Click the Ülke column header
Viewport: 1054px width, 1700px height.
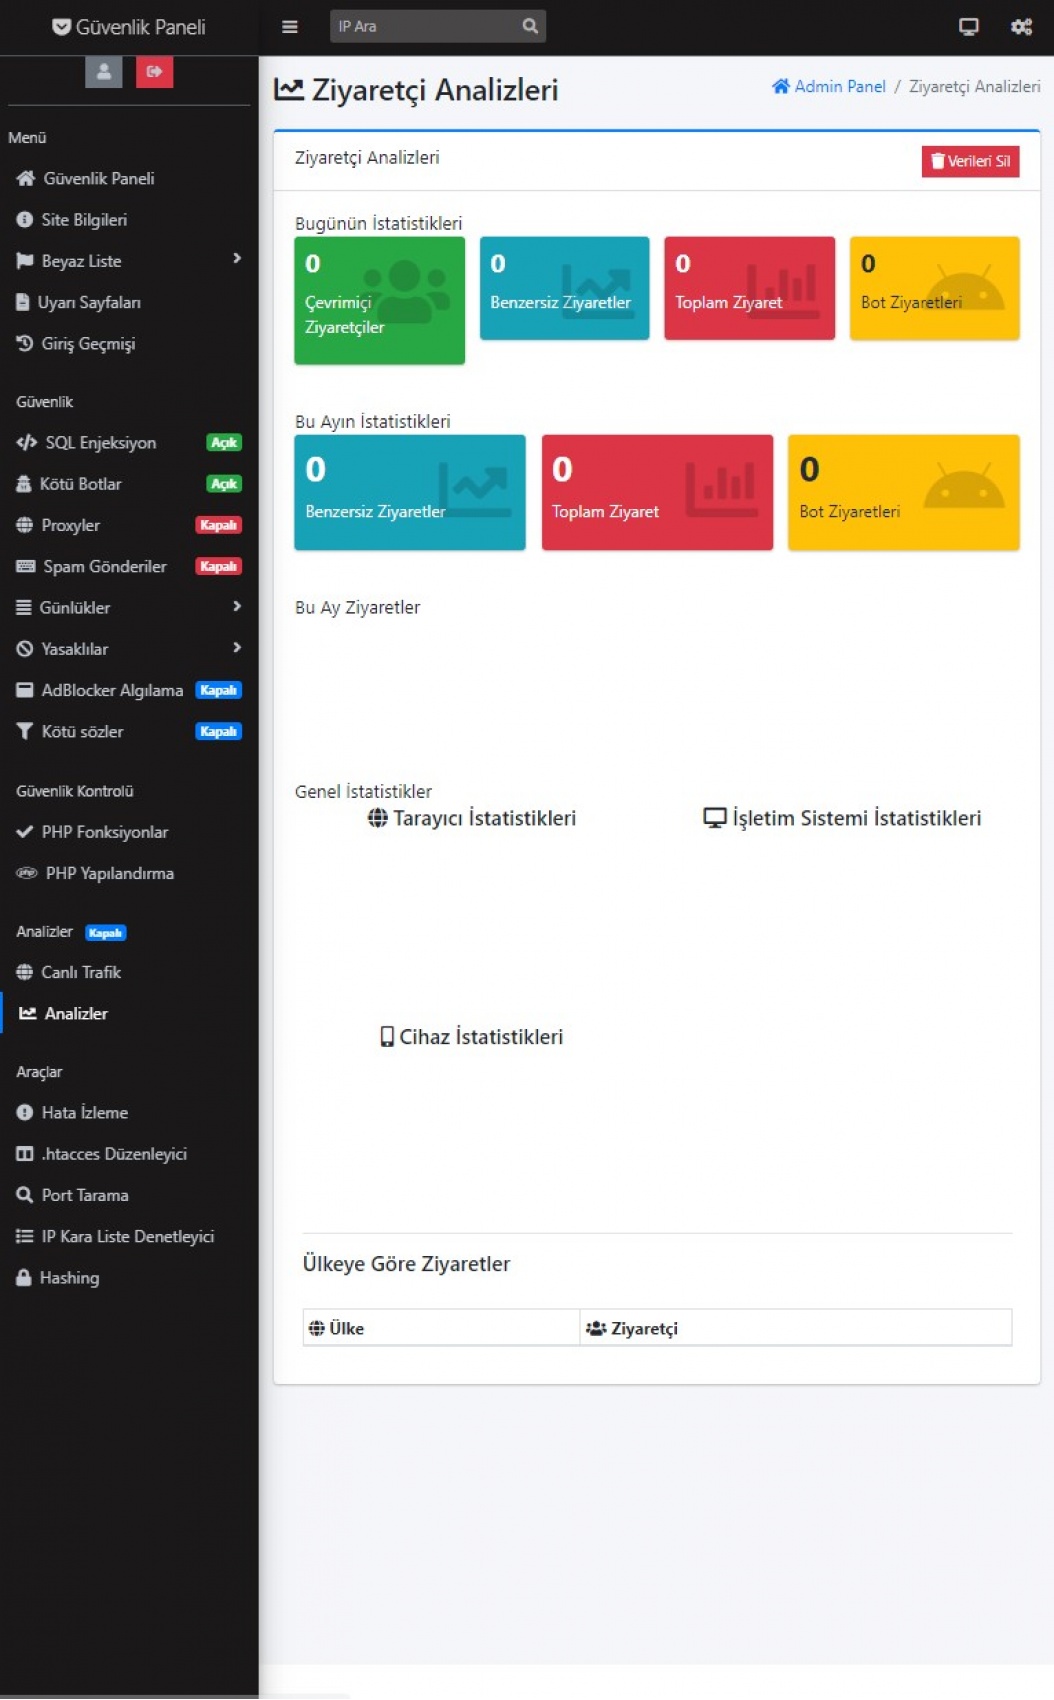441,1328
